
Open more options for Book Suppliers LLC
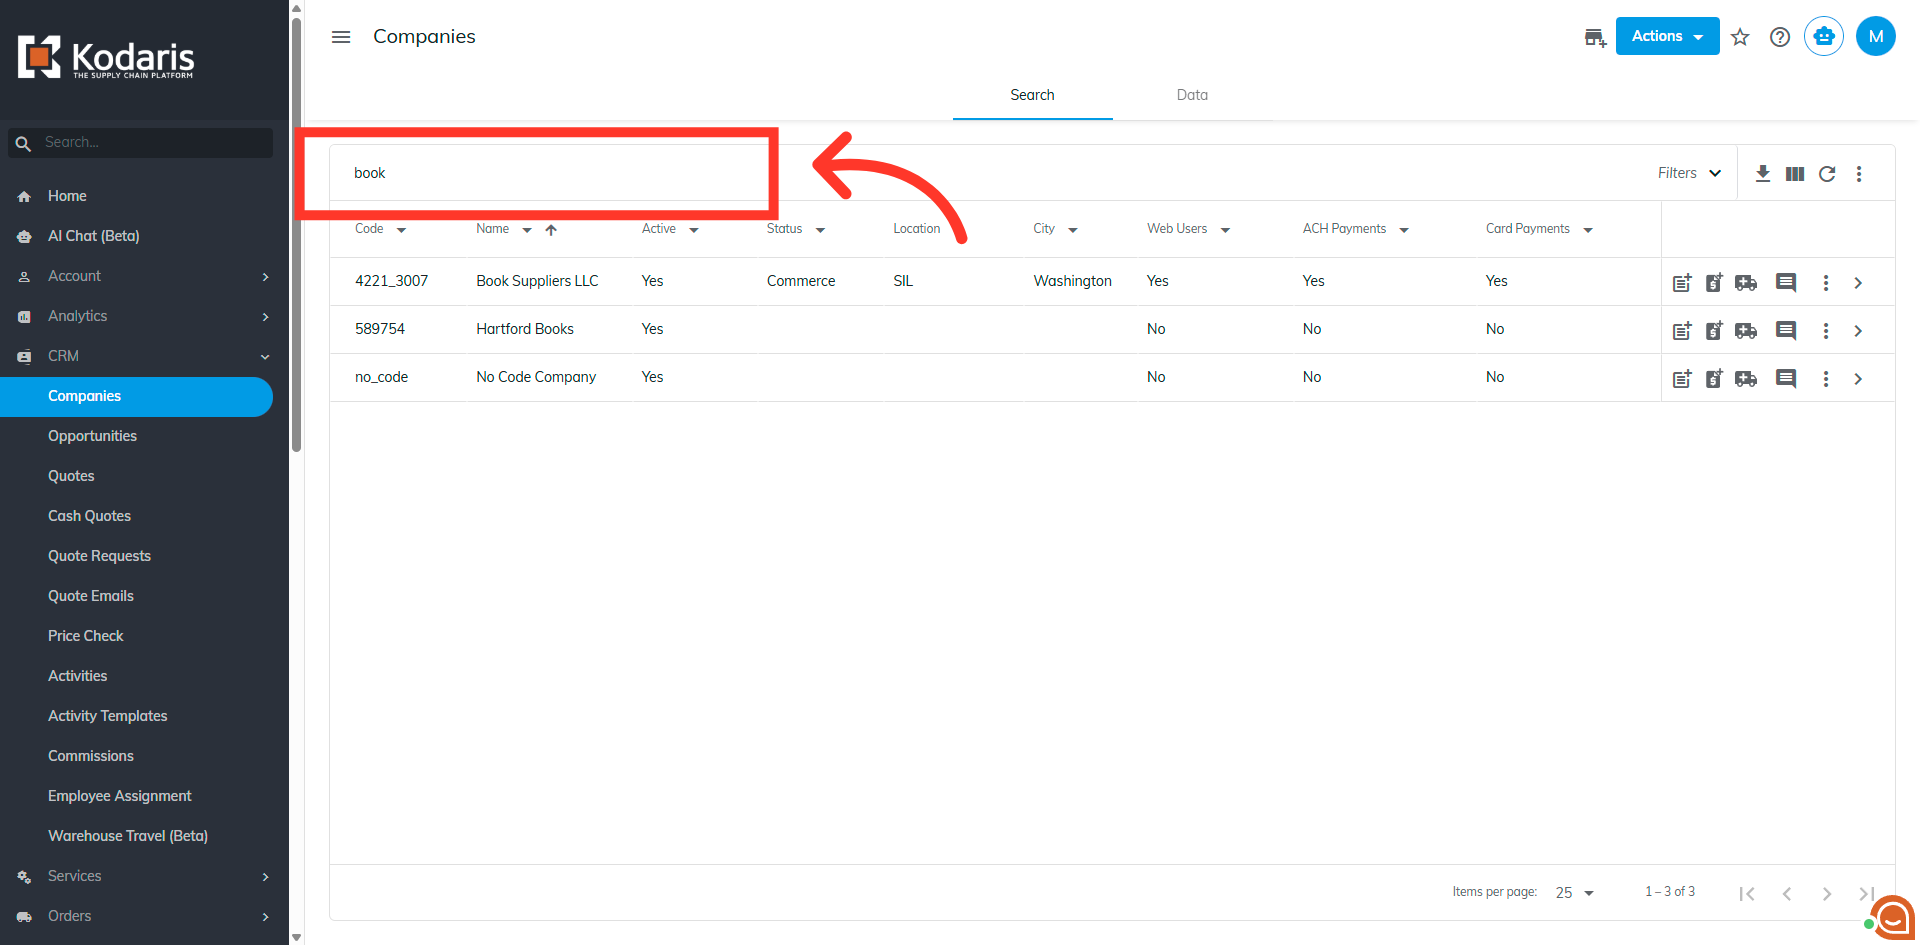click(x=1826, y=283)
